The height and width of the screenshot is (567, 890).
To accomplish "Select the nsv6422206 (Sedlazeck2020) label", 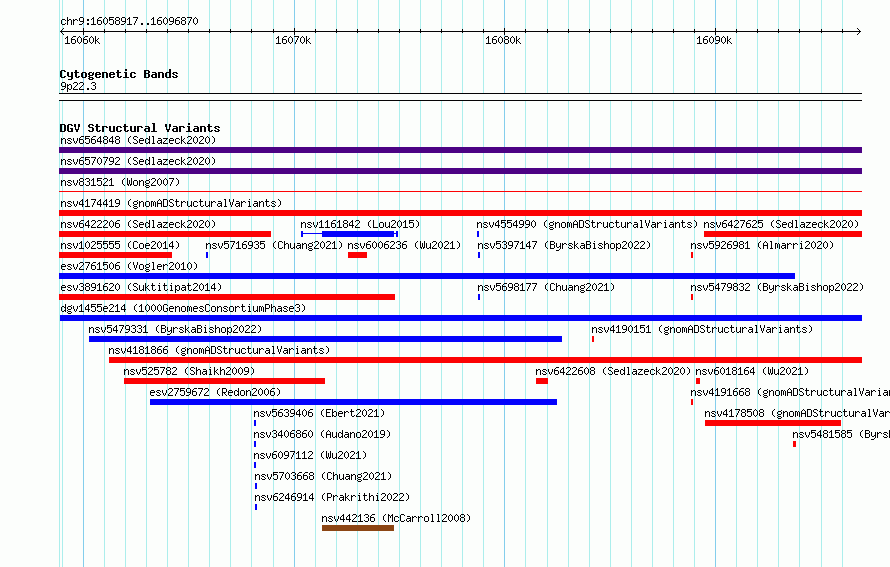I will click(138, 224).
